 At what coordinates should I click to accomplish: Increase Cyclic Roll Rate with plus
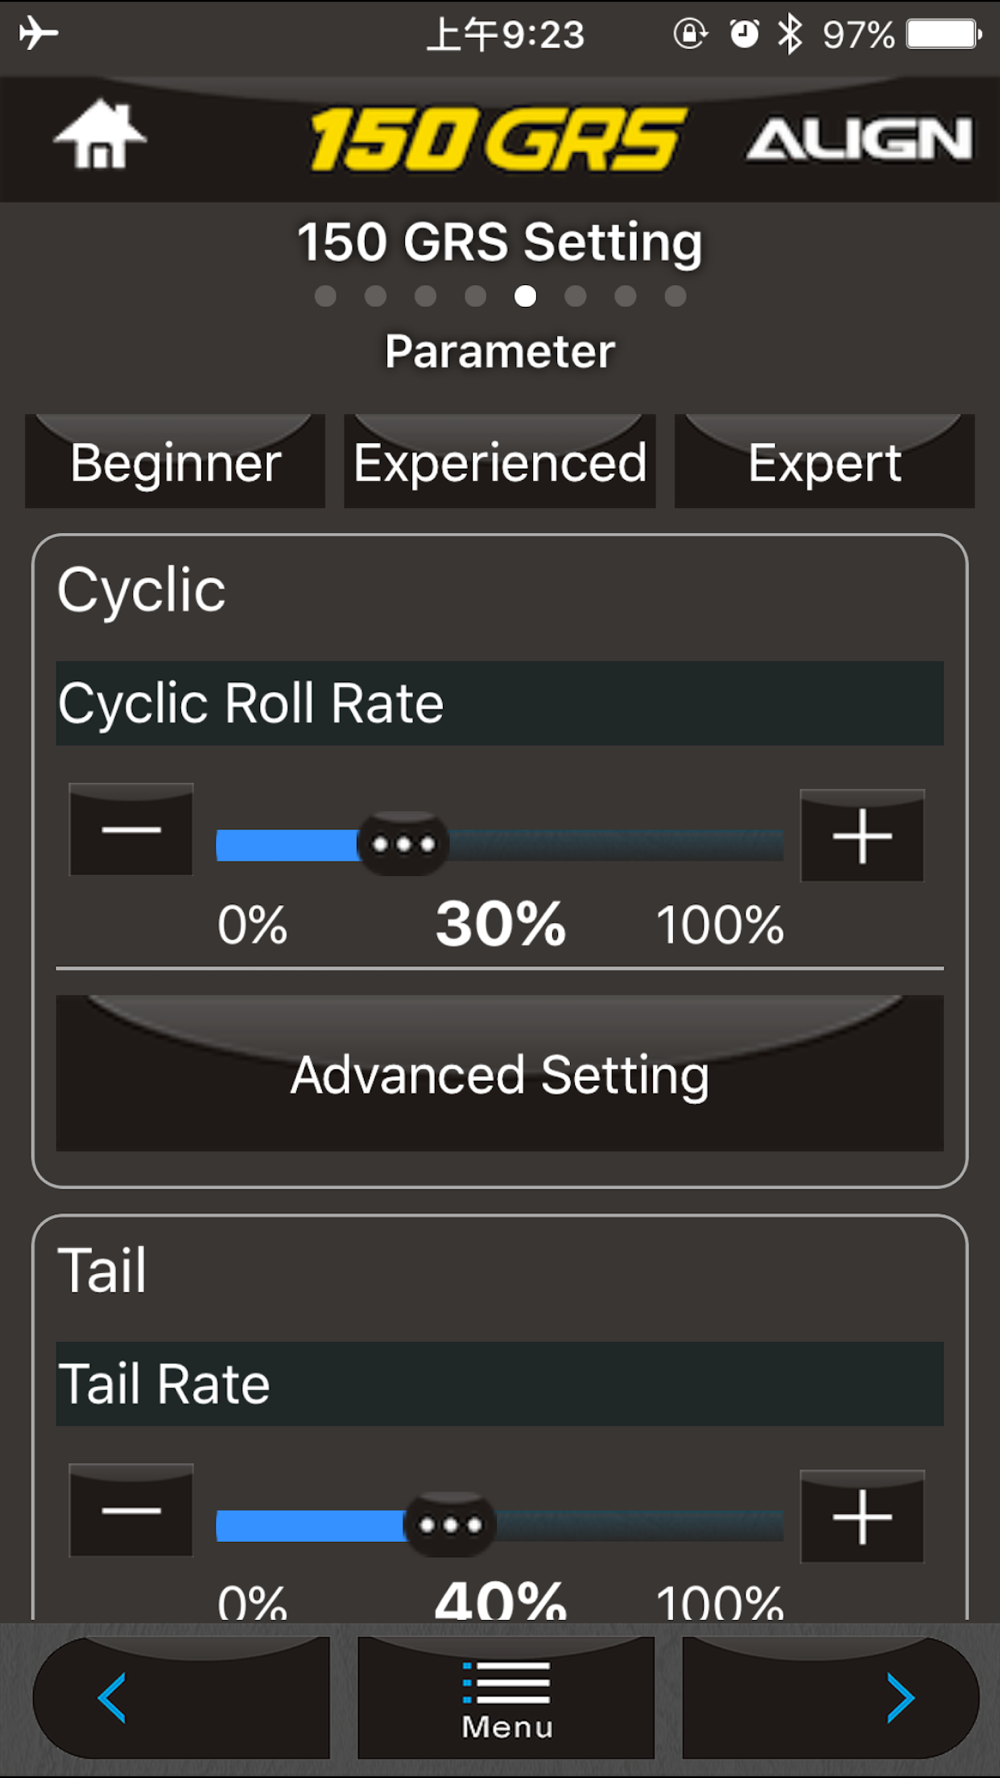(x=862, y=836)
